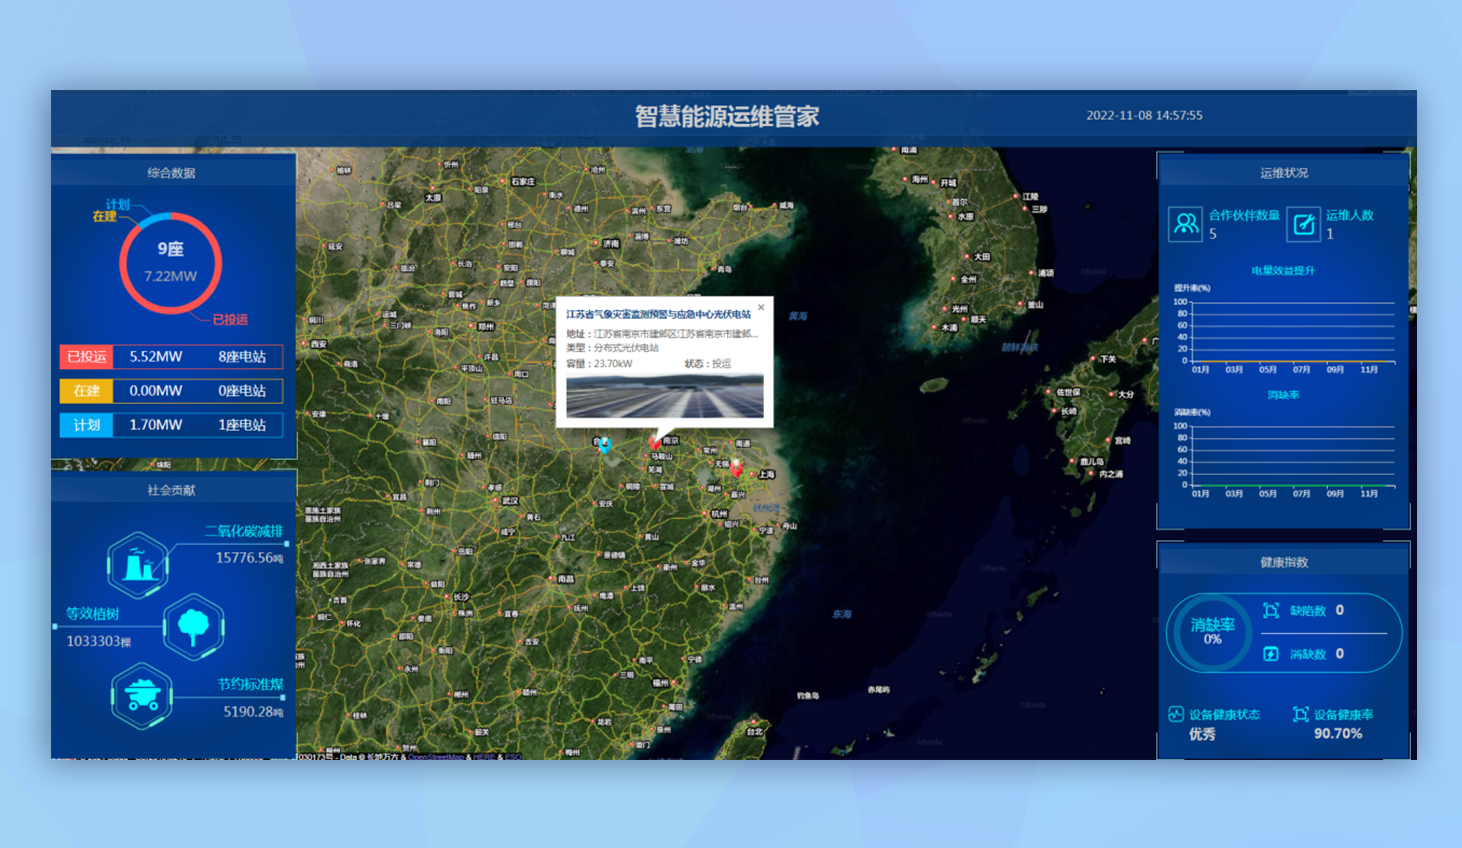Click the 合作伙伴数量 partners icon
This screenshot has width=1462, height=848.
(x=1185, y=224)
